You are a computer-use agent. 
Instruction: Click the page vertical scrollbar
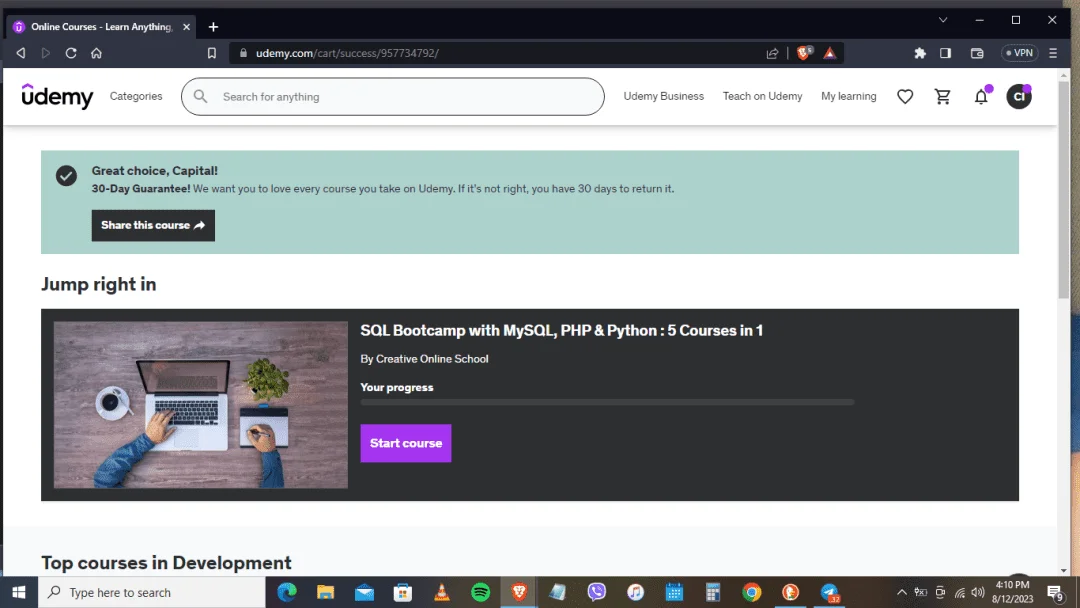(1063, 190)
